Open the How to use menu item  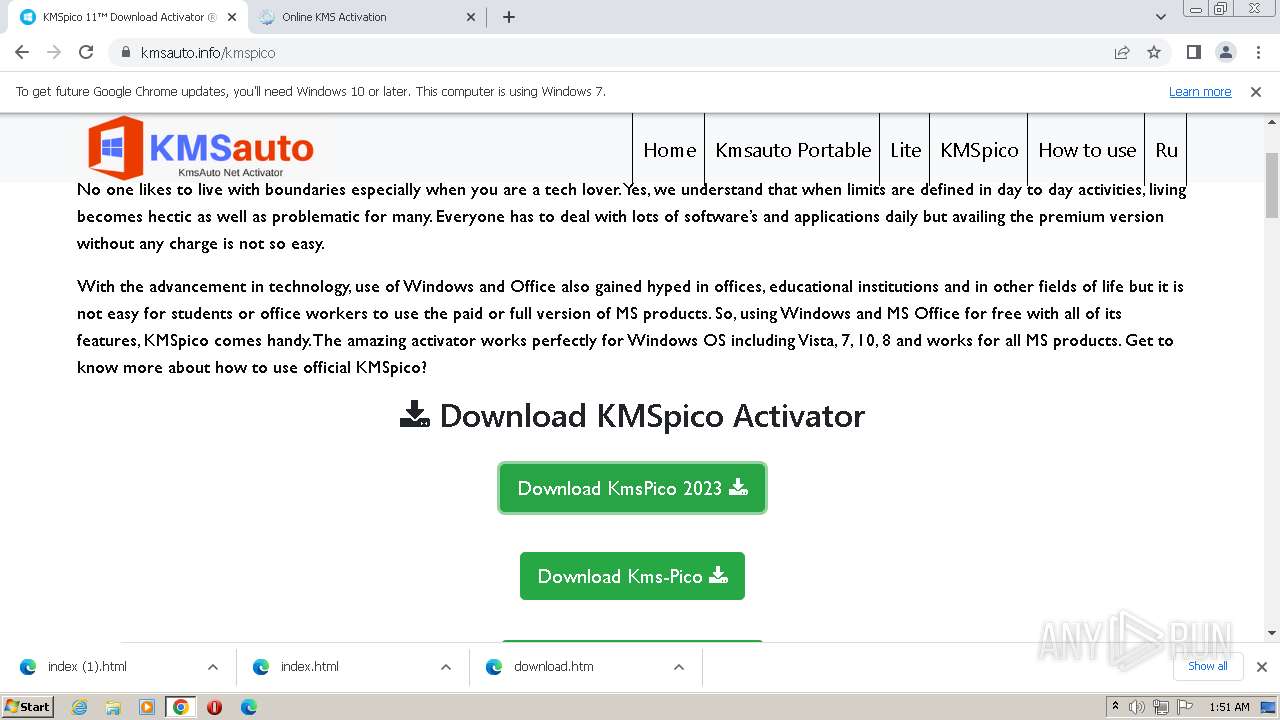pos(1087,150)
